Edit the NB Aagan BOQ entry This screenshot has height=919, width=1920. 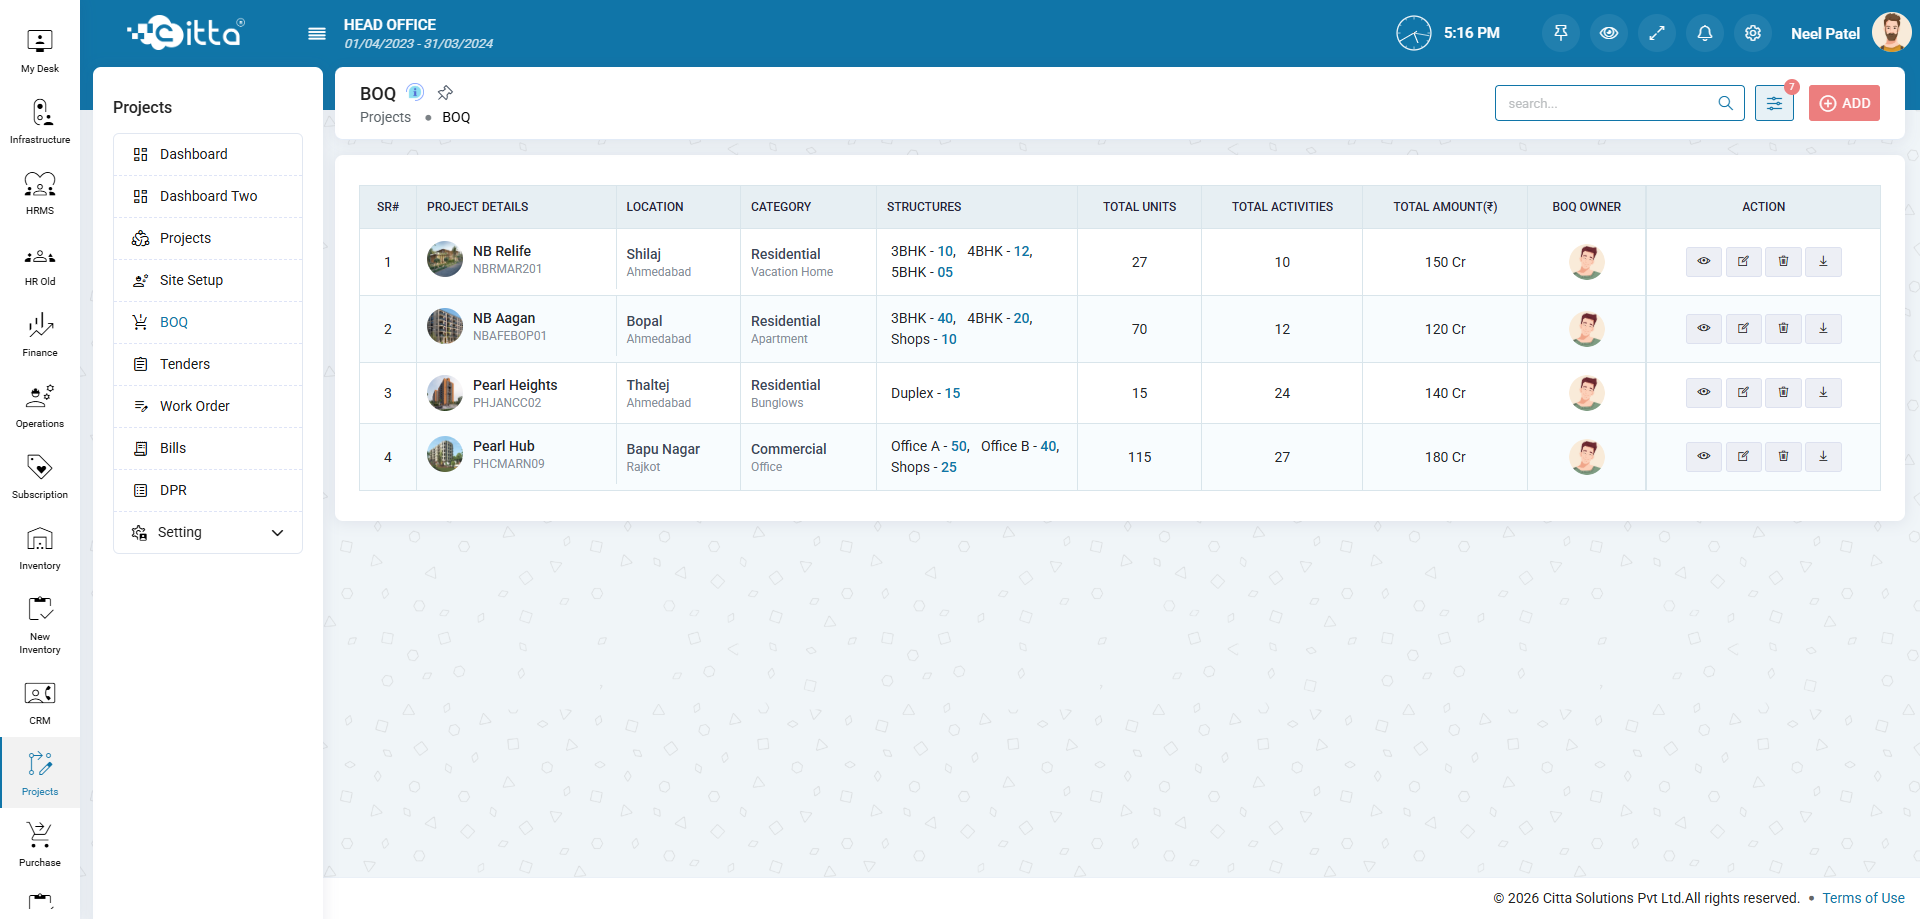(1743, 329)
